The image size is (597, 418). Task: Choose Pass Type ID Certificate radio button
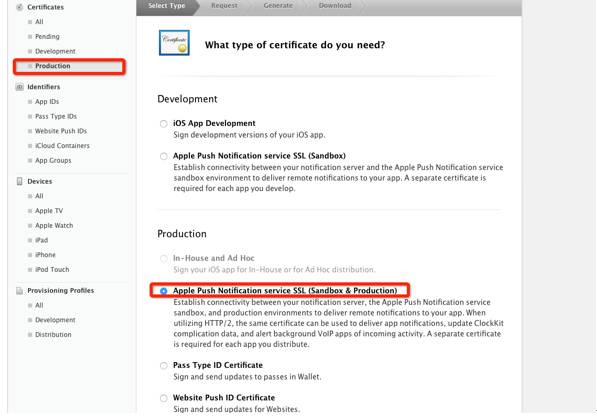pos(163,365)
